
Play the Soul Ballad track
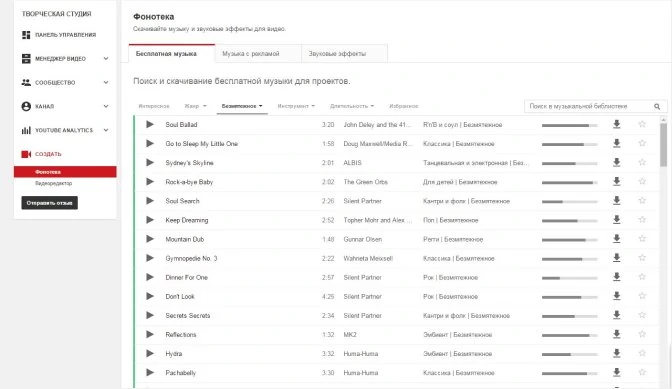point(150,124)
